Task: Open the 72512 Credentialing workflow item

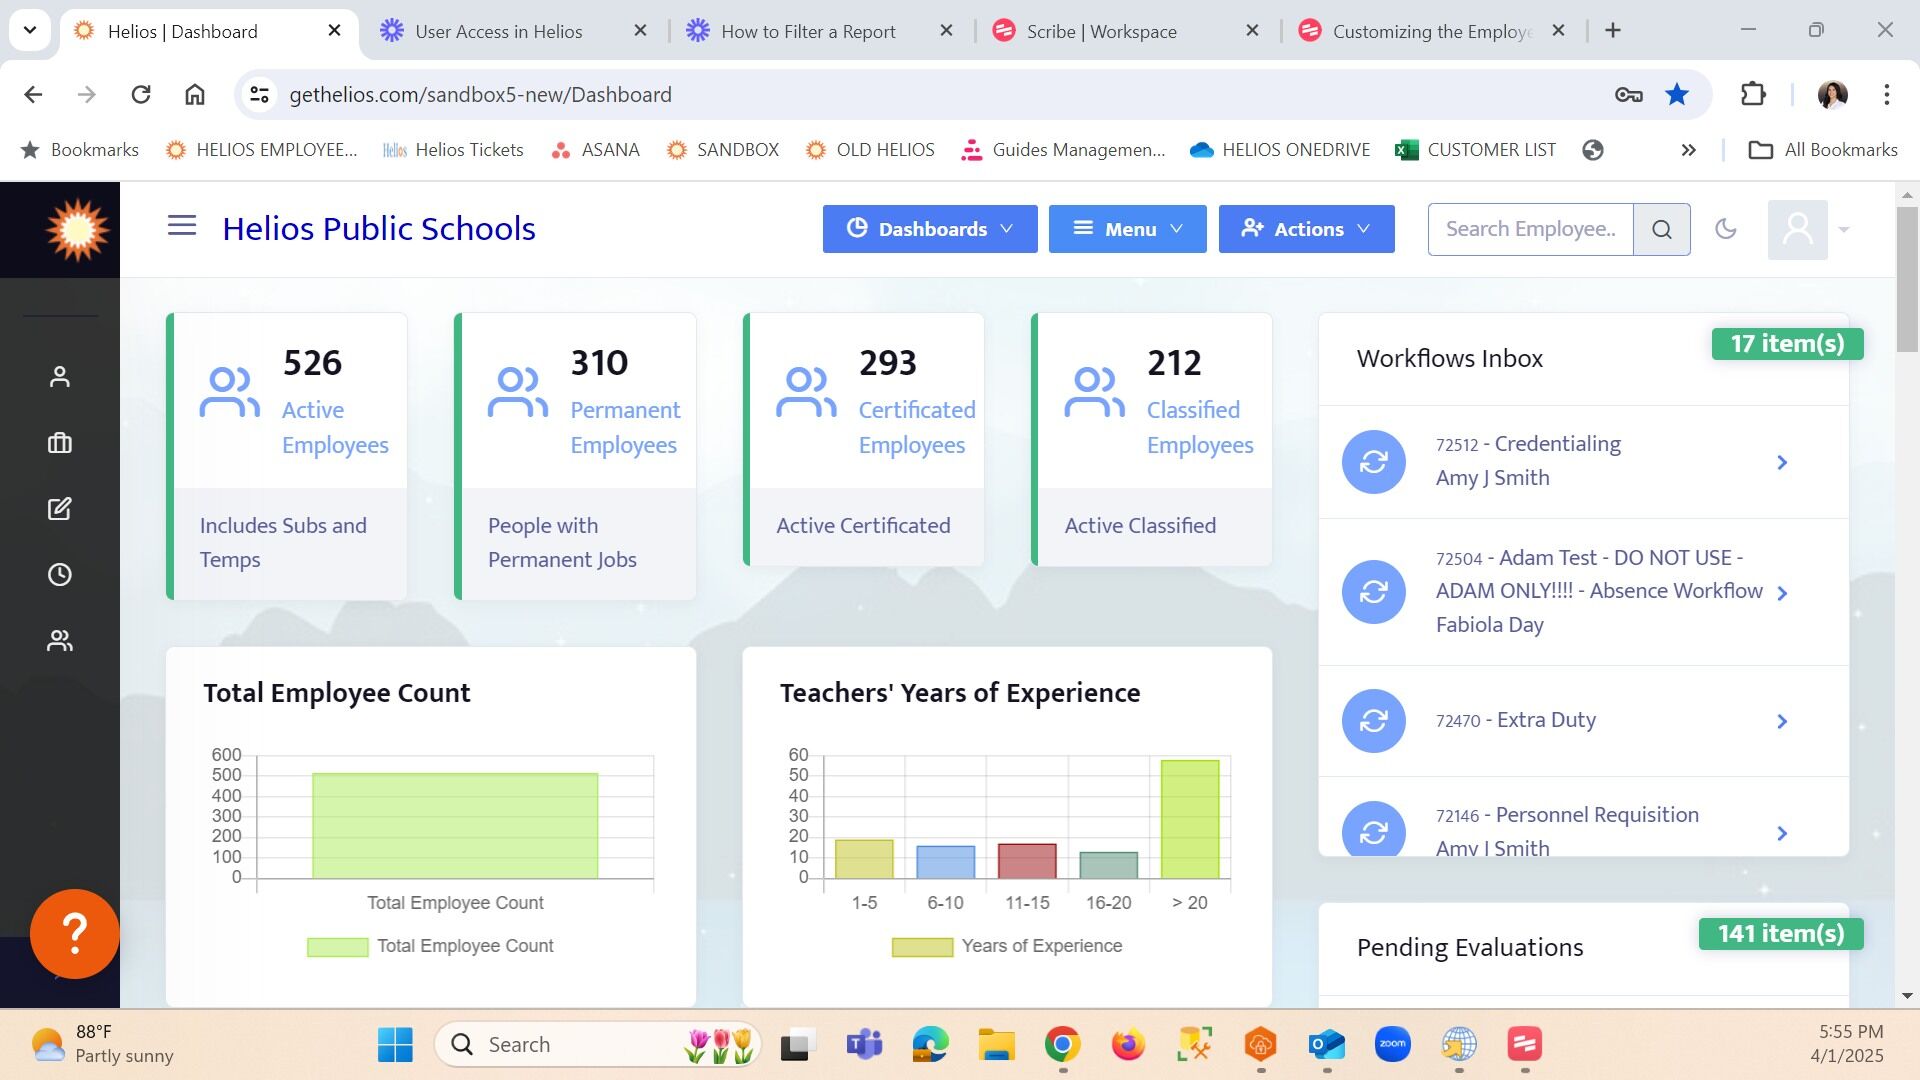Action: pyautogui.click(x=1583, y=461)
